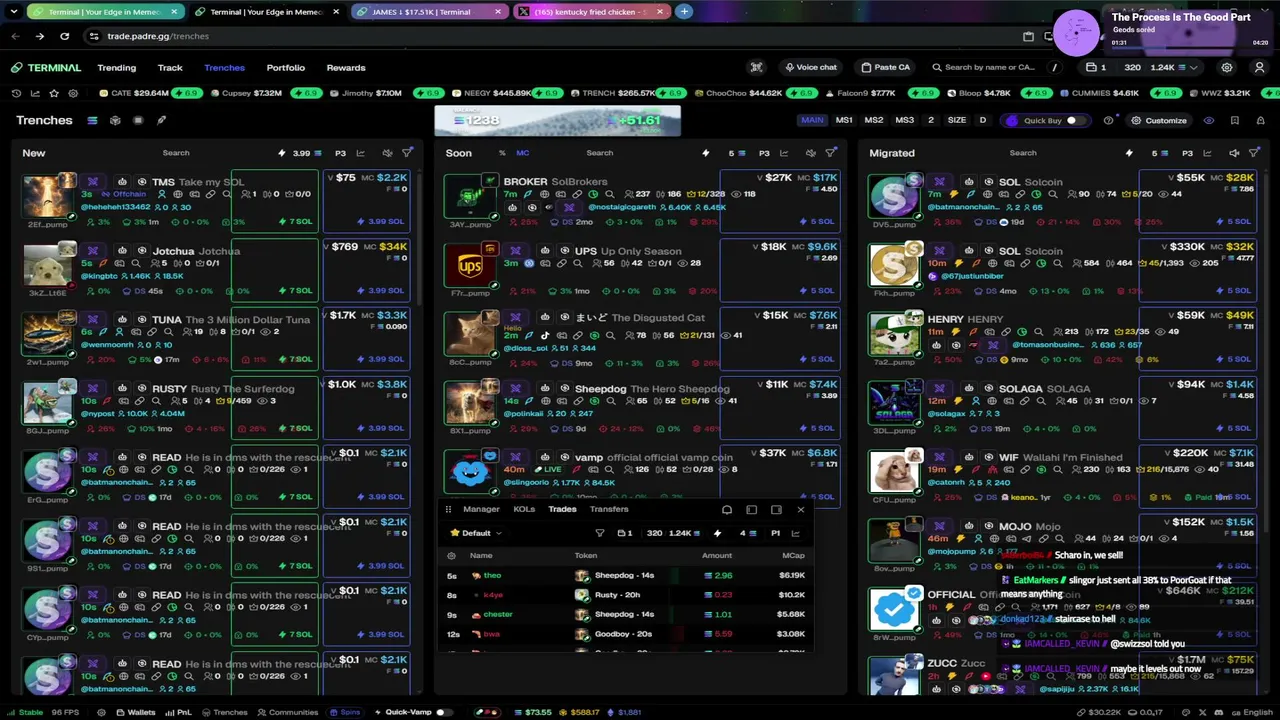Mute sound alerts in the Migrated column
The image size is (1280, 720).
pos(1234,153)
